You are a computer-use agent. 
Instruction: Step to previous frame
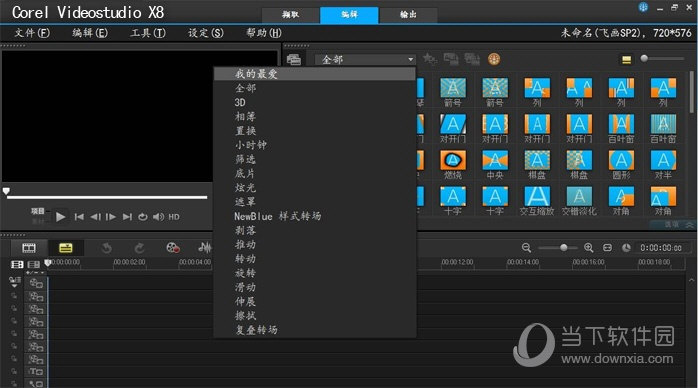tap(95, 217)
